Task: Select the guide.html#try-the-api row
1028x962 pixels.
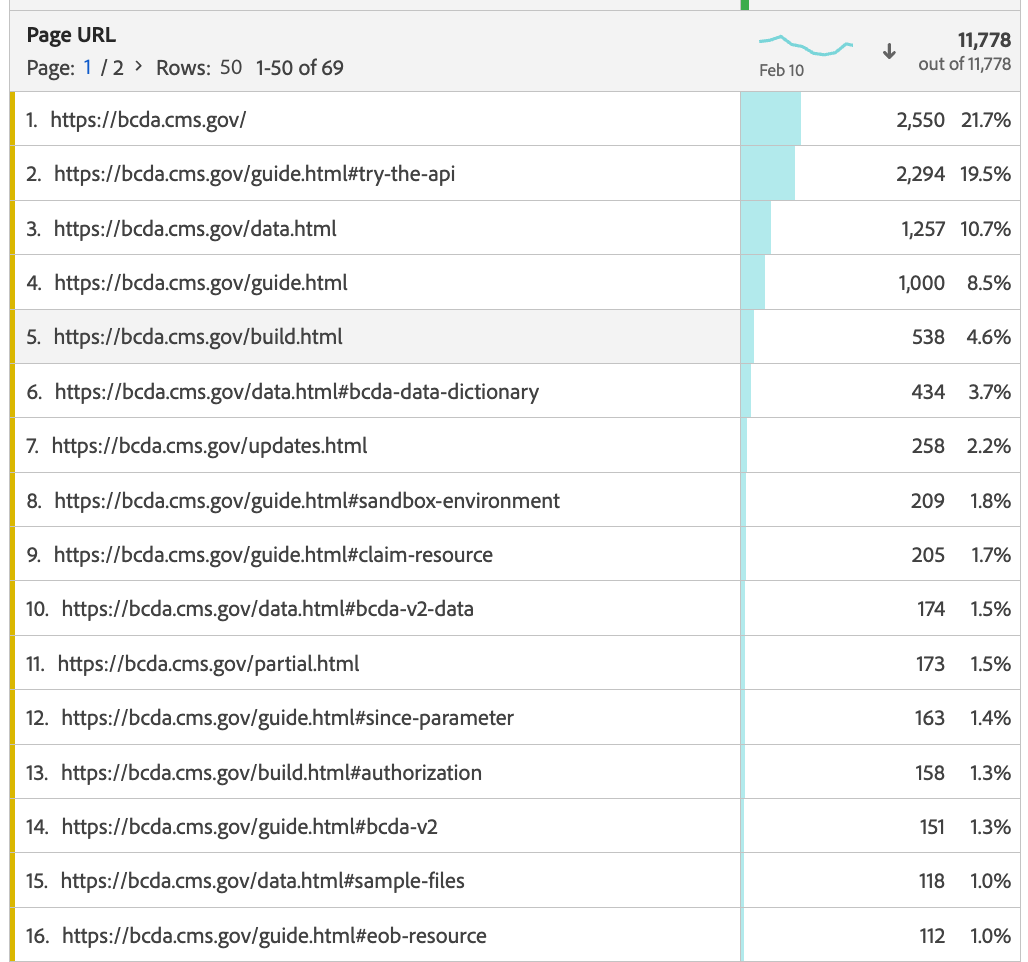Action: [x=255, y=174]
